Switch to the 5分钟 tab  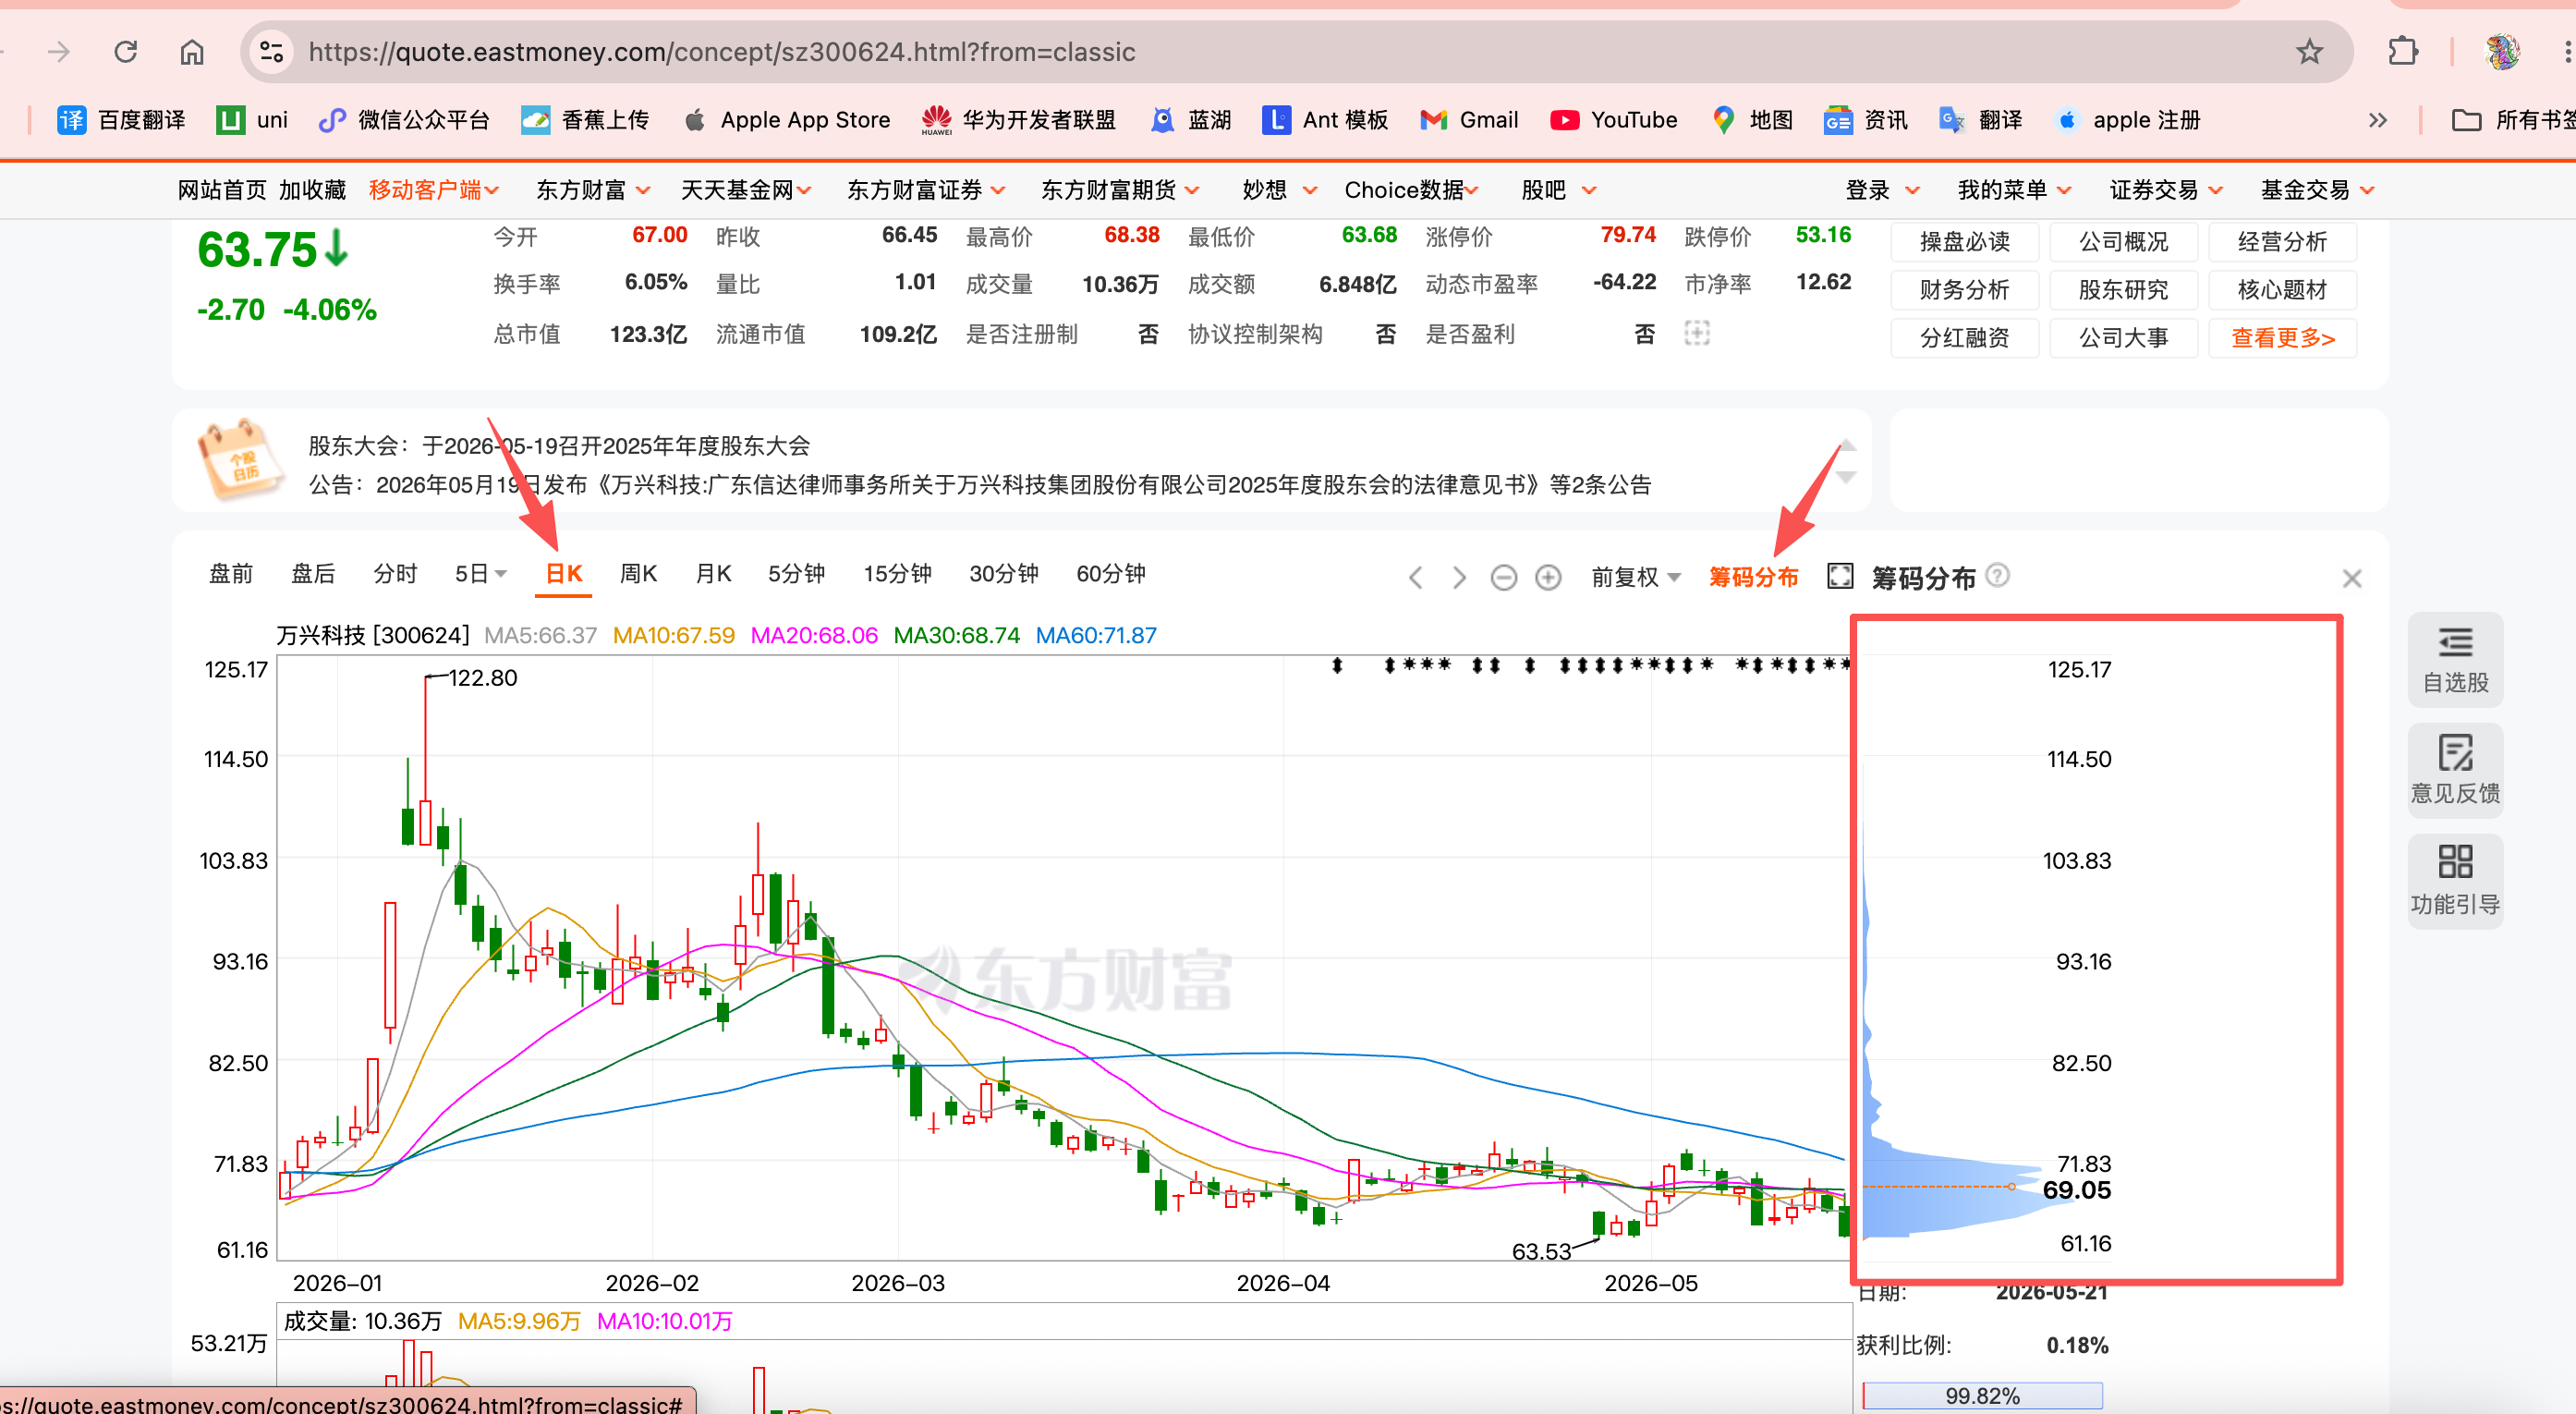click(796, 574)
